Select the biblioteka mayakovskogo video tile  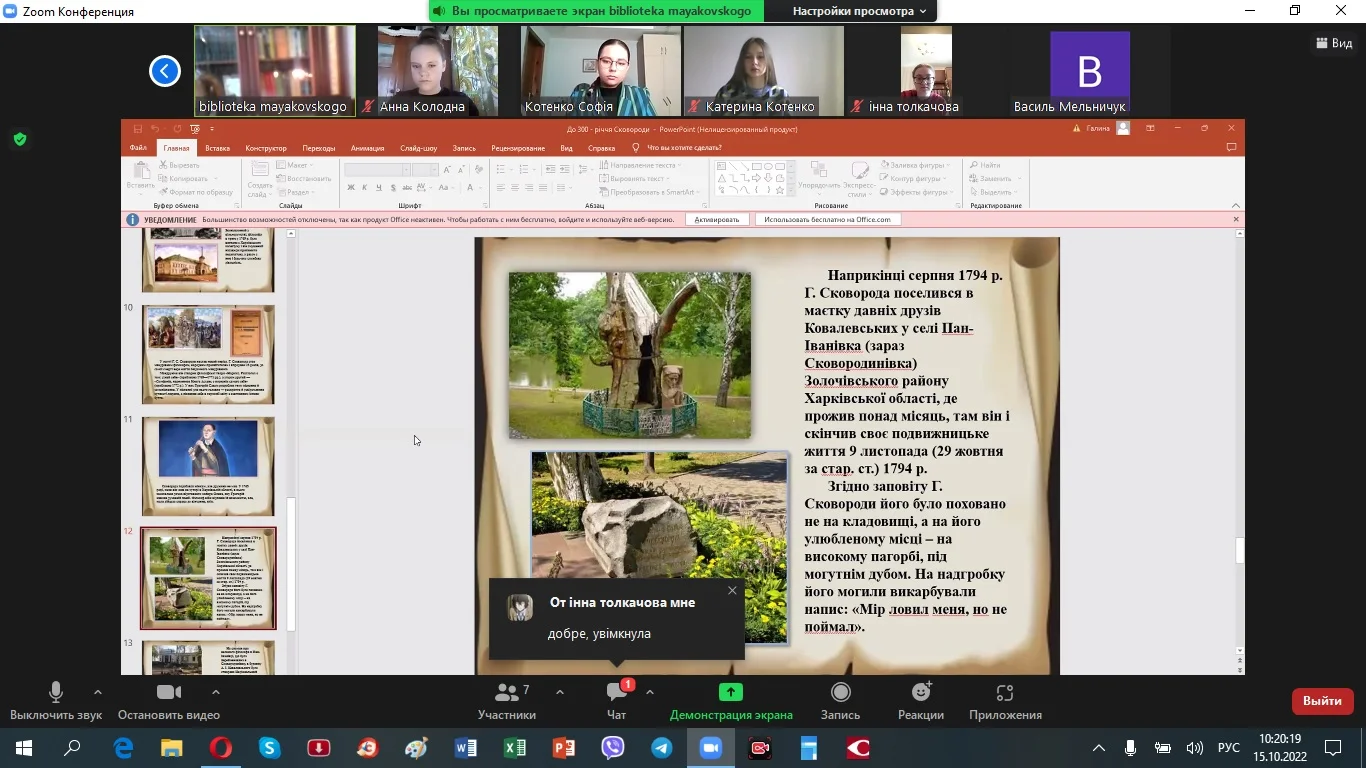coord(274,71)
